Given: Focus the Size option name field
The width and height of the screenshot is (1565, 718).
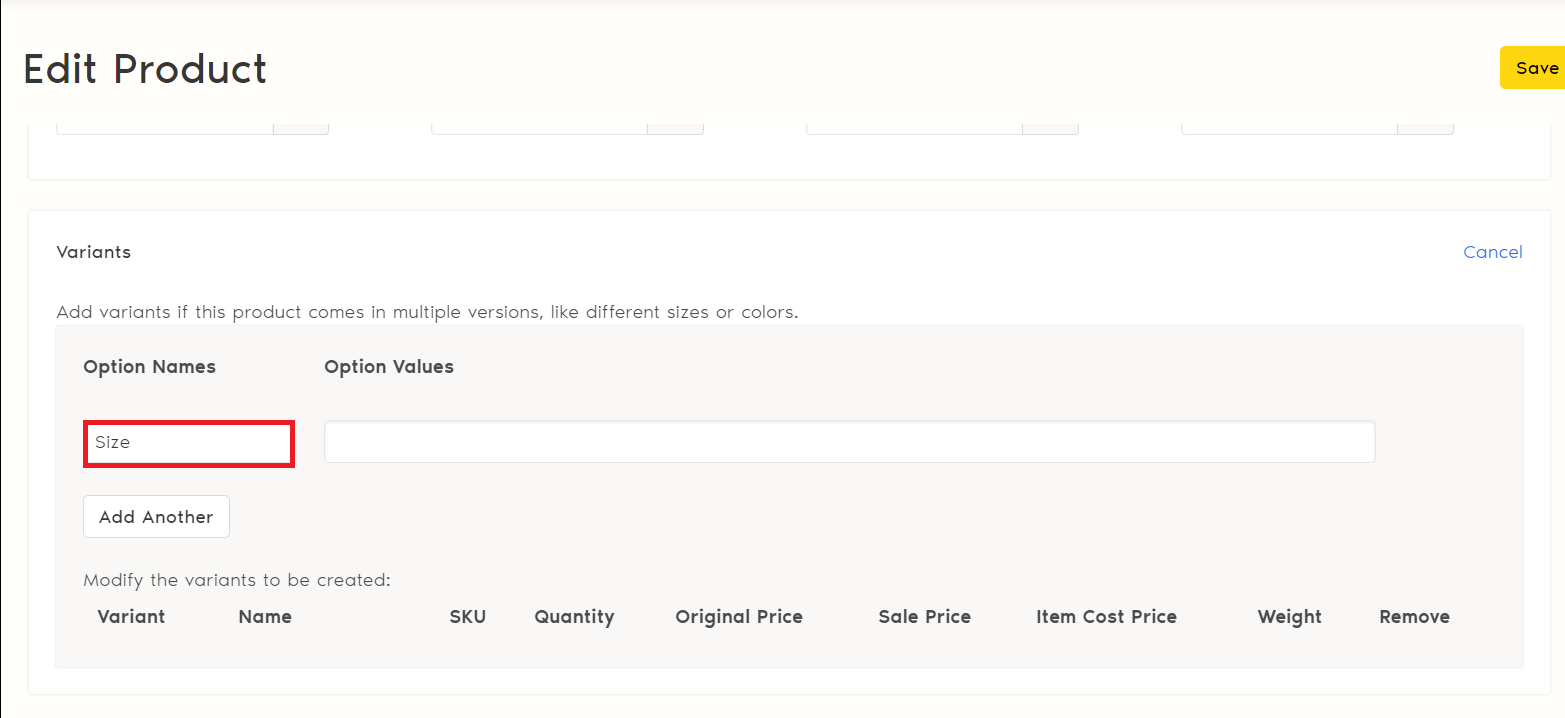Looking at the screenshot, I should point(188,443).
